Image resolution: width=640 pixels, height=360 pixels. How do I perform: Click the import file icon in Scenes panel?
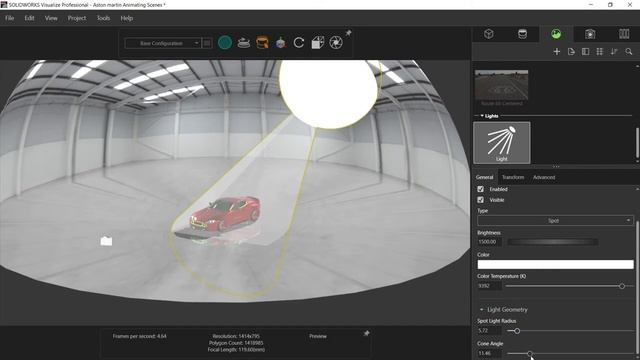click(x=571, y=51)
